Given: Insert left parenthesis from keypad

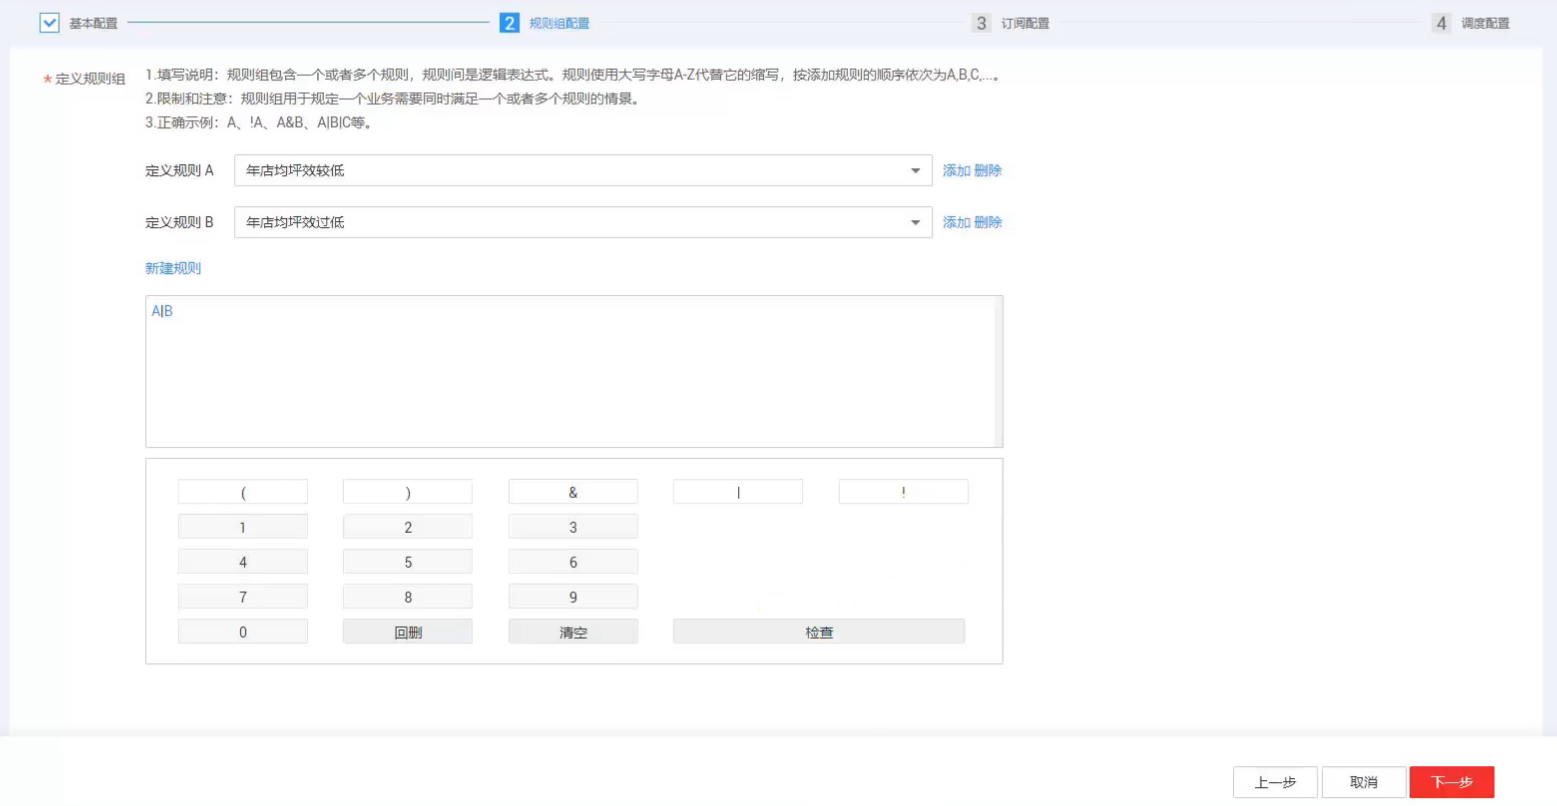Looking at the screenshot, I should (x=243, y=492).
